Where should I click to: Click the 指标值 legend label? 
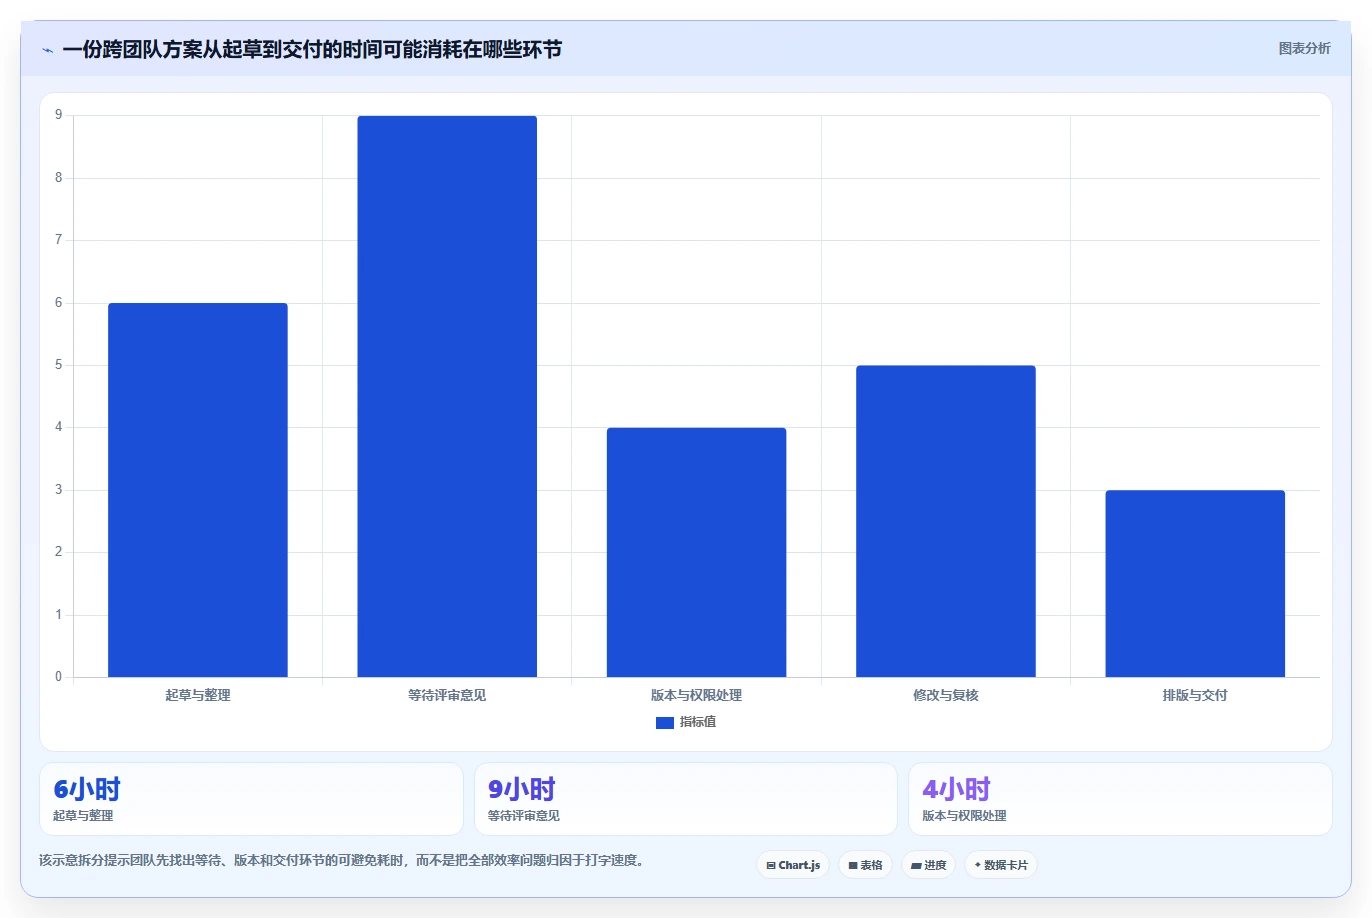coord(698,722)
